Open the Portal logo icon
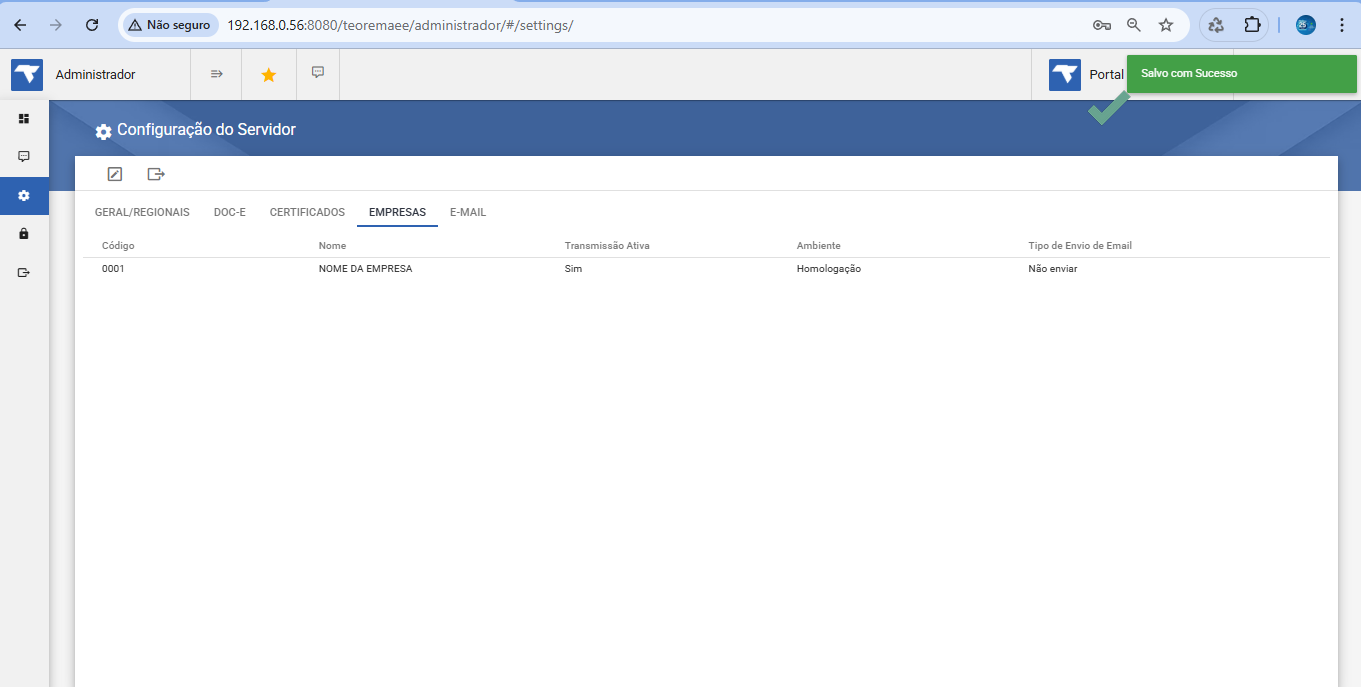 1065,74
